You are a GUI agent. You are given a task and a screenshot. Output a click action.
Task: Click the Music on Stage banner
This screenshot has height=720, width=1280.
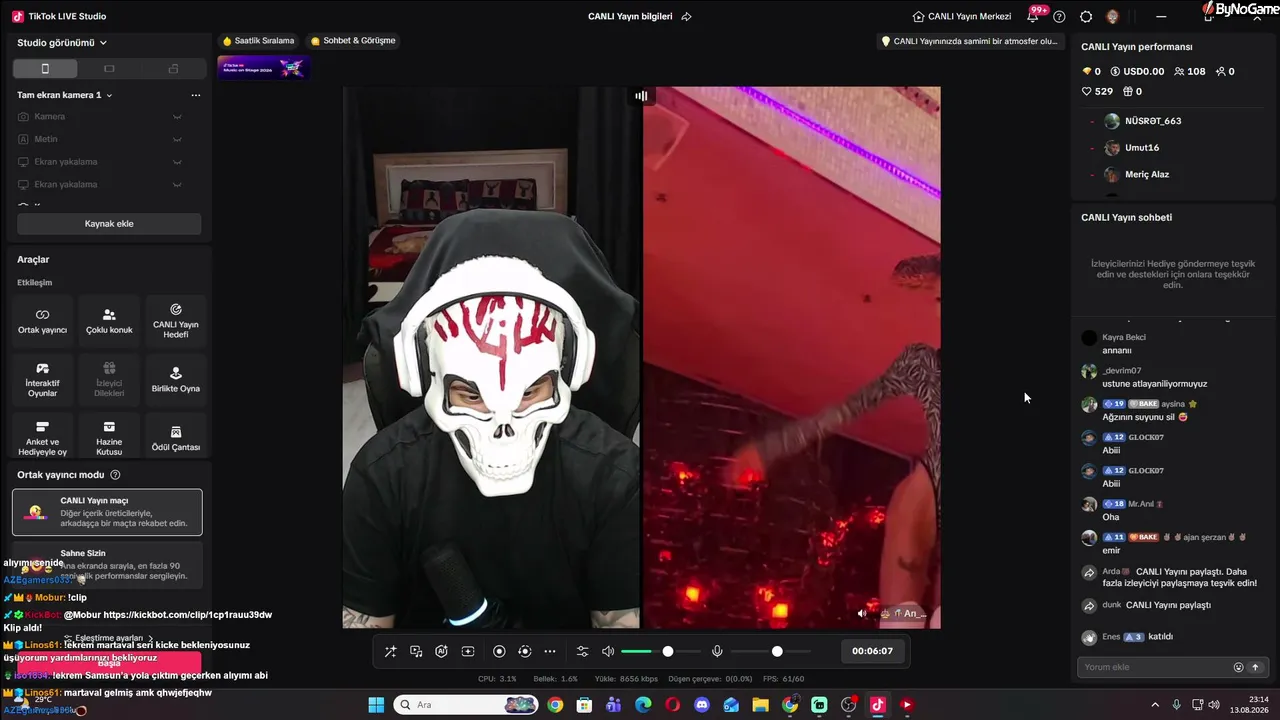coord(263,67)
